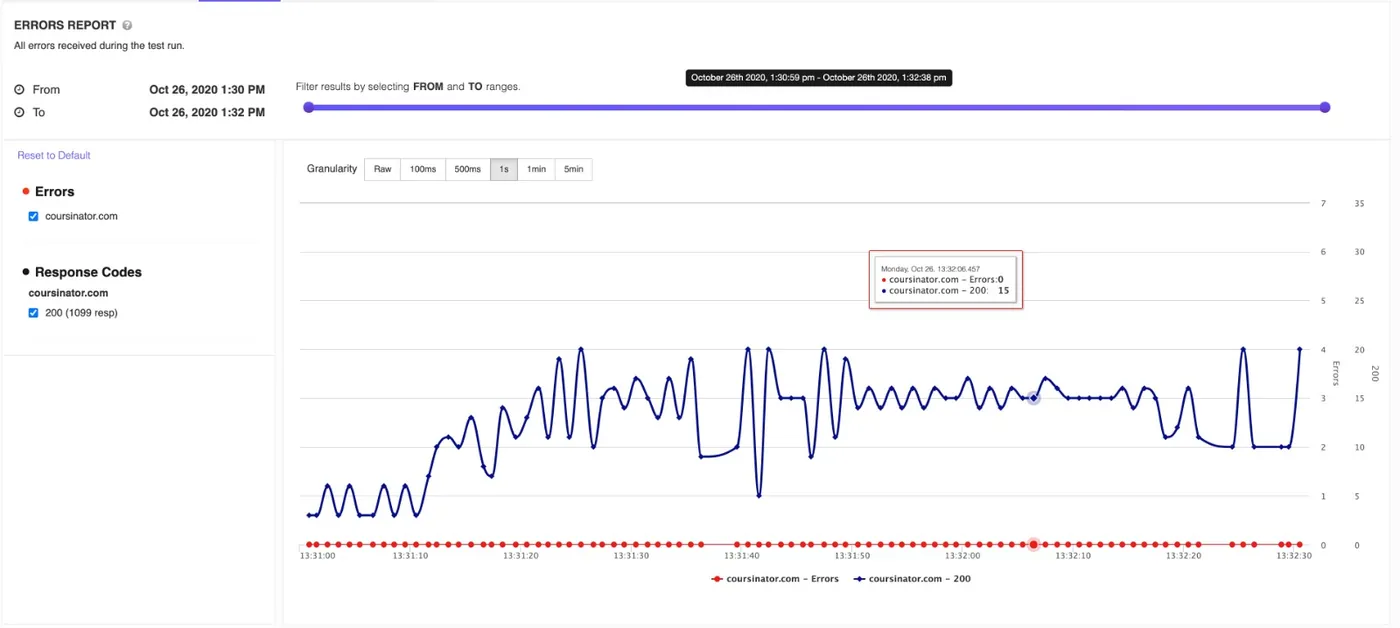
Task: Click the 13:31:10 x-axis label
Action: (411, 556)
